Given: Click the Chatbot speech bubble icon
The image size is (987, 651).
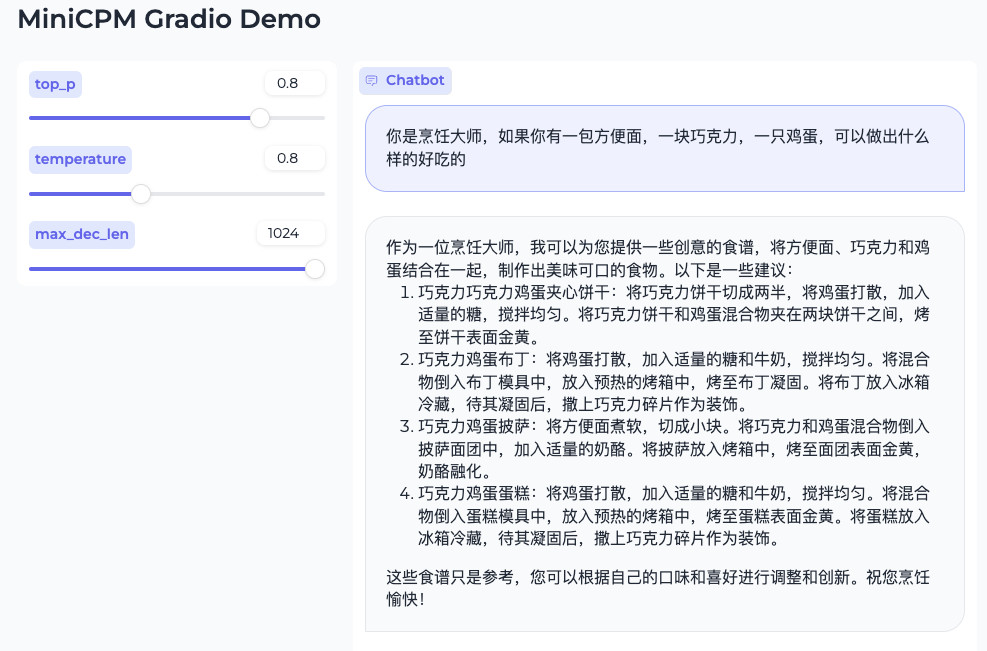Looking at the screenshot, I should [x=371, y=81].
